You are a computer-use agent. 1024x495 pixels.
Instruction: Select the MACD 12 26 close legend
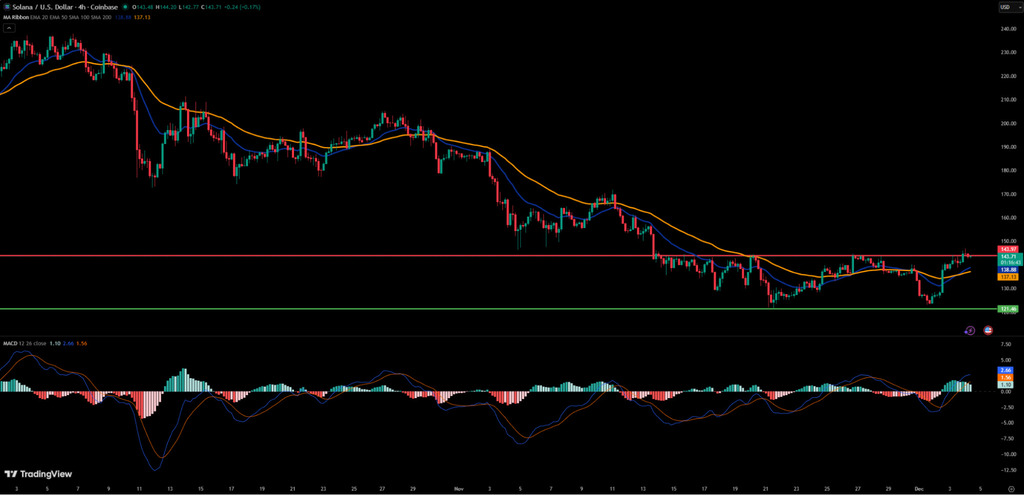[30, 344]
